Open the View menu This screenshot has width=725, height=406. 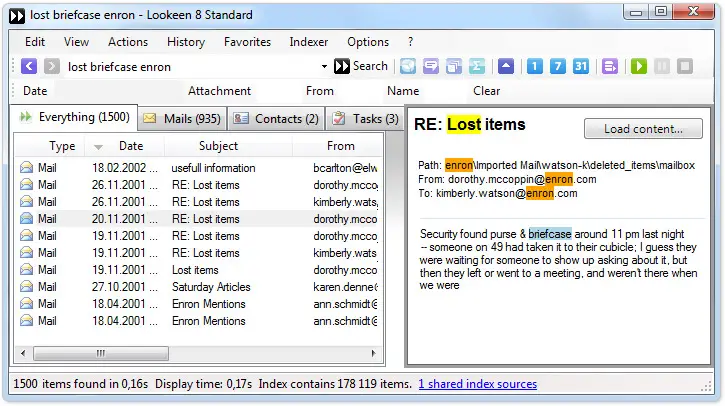coord(76,42)
